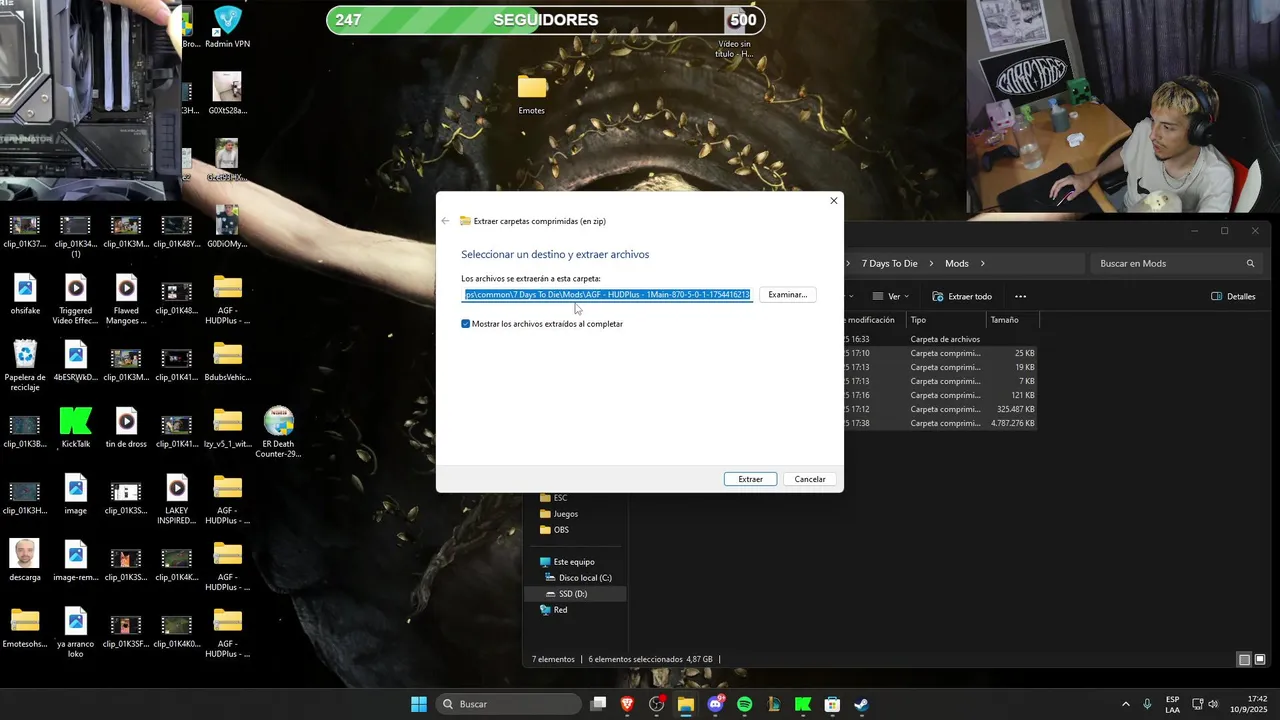The width and height of the screenshot is (1280, 720).
Task: Select the OBS folder in the navigation pane
Action: coord(554,530)
